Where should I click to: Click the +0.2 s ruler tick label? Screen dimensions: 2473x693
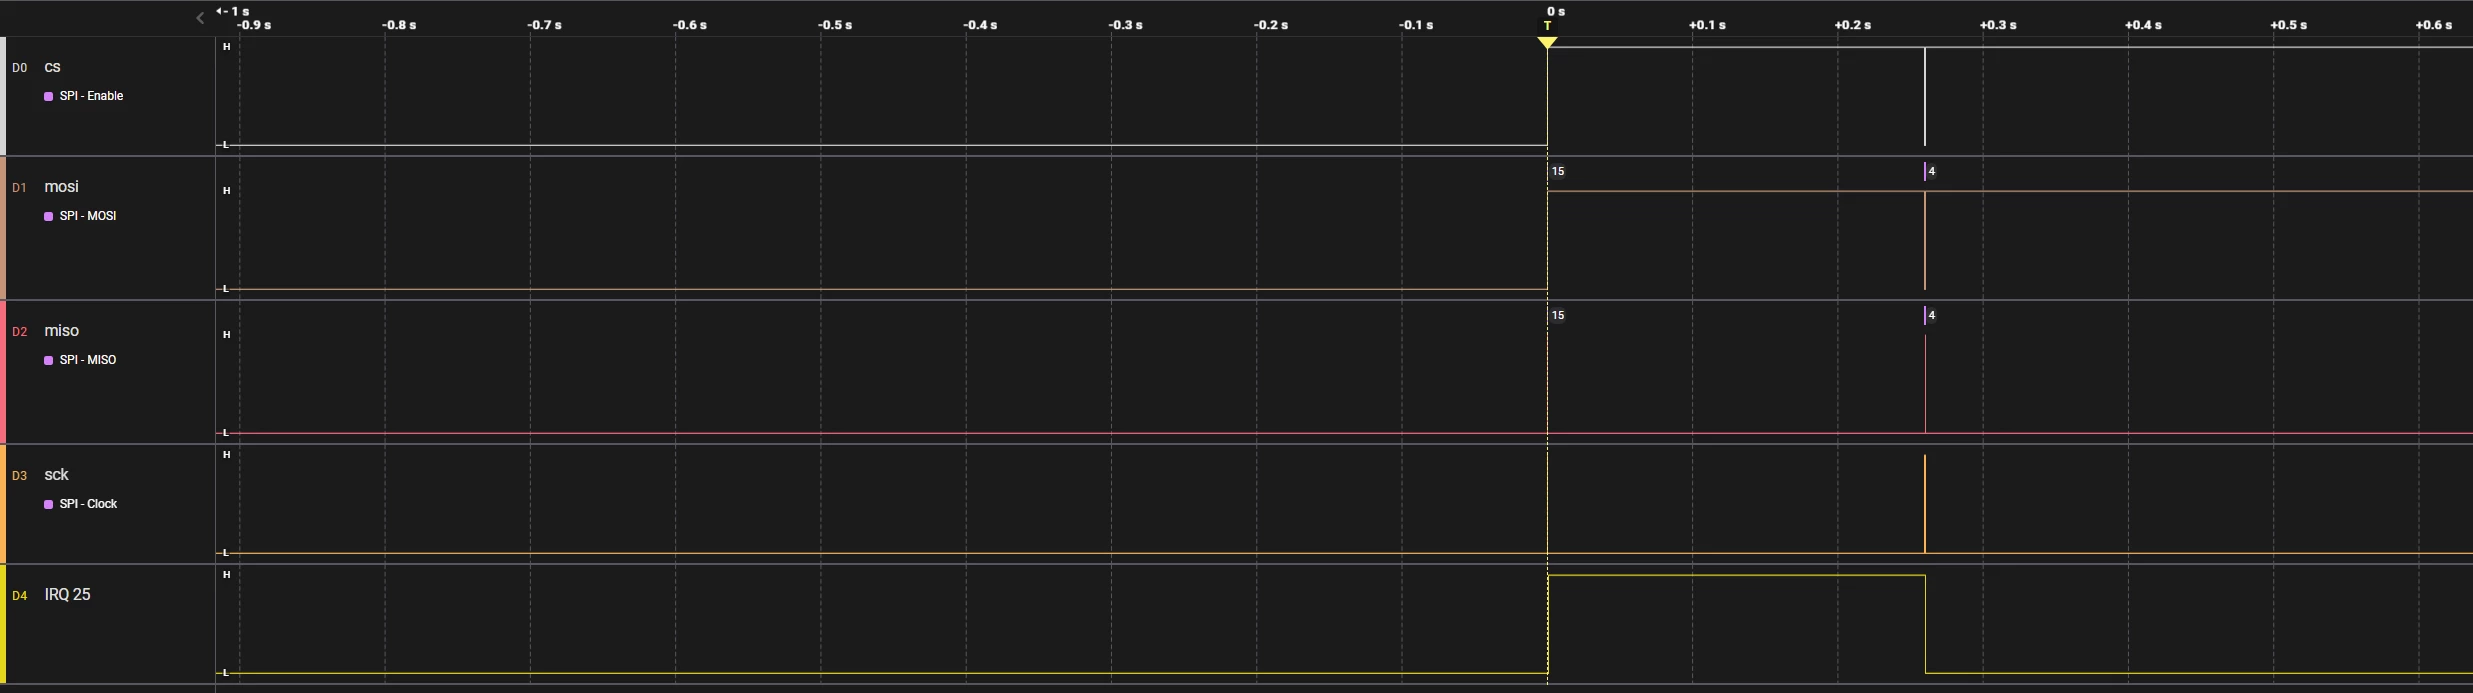pyautogui.click(x=1853, y=25)
